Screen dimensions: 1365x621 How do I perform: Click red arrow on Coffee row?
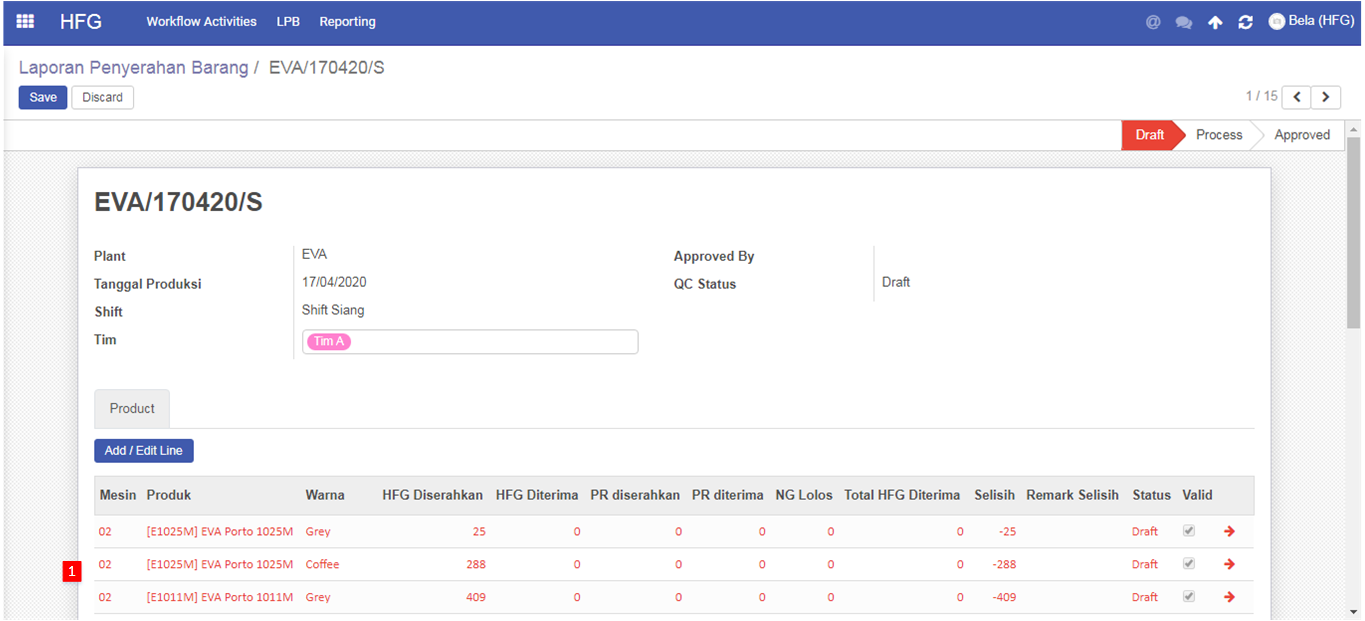coord(1229,564)
